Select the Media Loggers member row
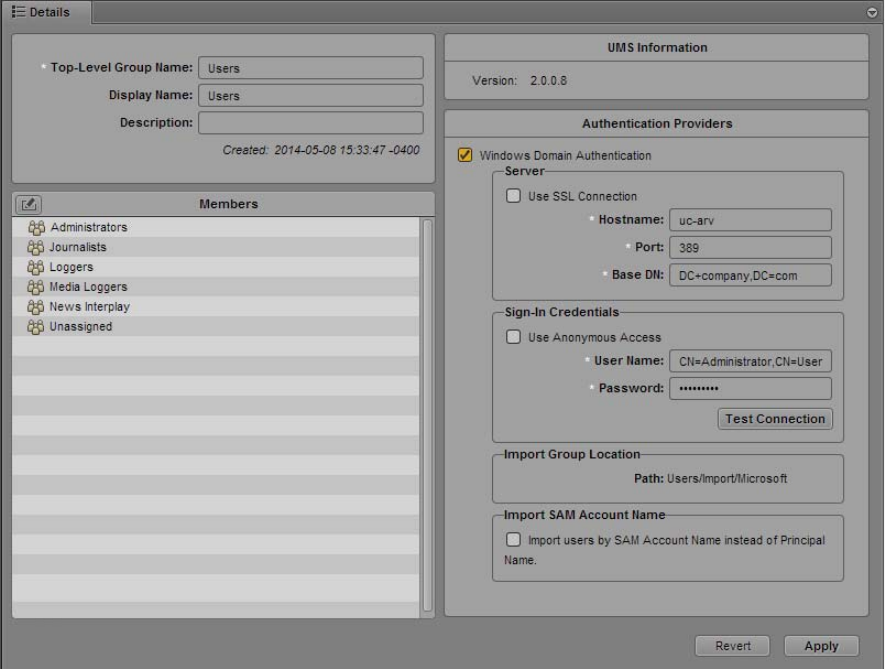This screenshot has height=669, width=885. (x=216, y=287)
